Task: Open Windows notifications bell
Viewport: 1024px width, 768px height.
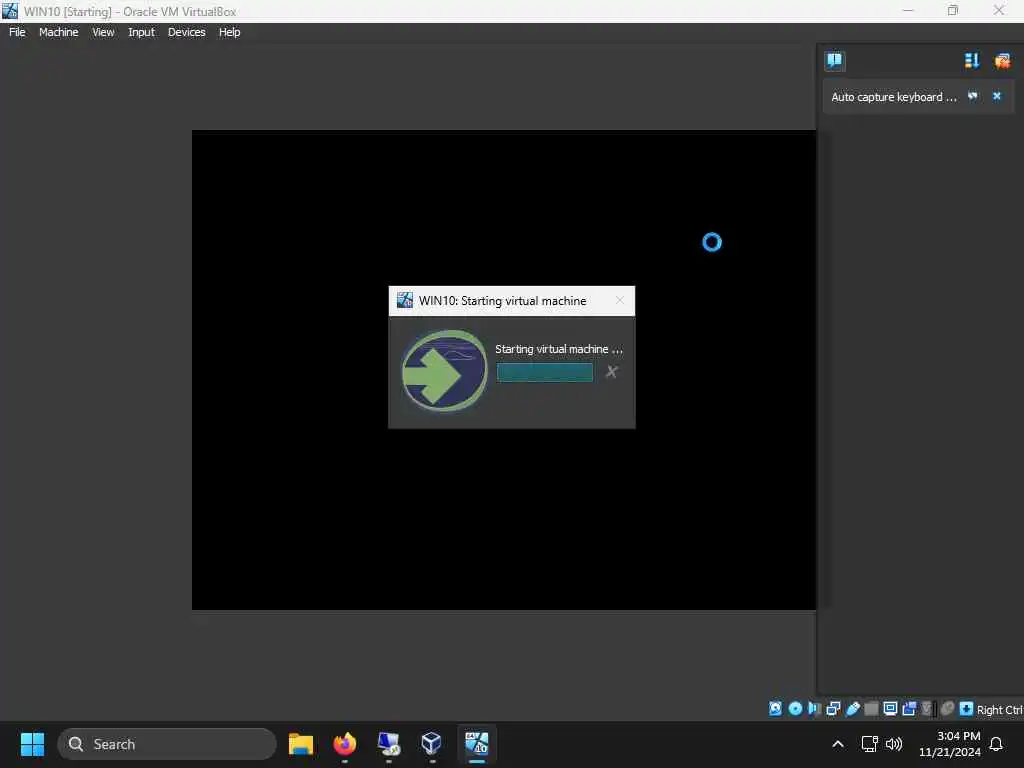Action: [996, 744]
